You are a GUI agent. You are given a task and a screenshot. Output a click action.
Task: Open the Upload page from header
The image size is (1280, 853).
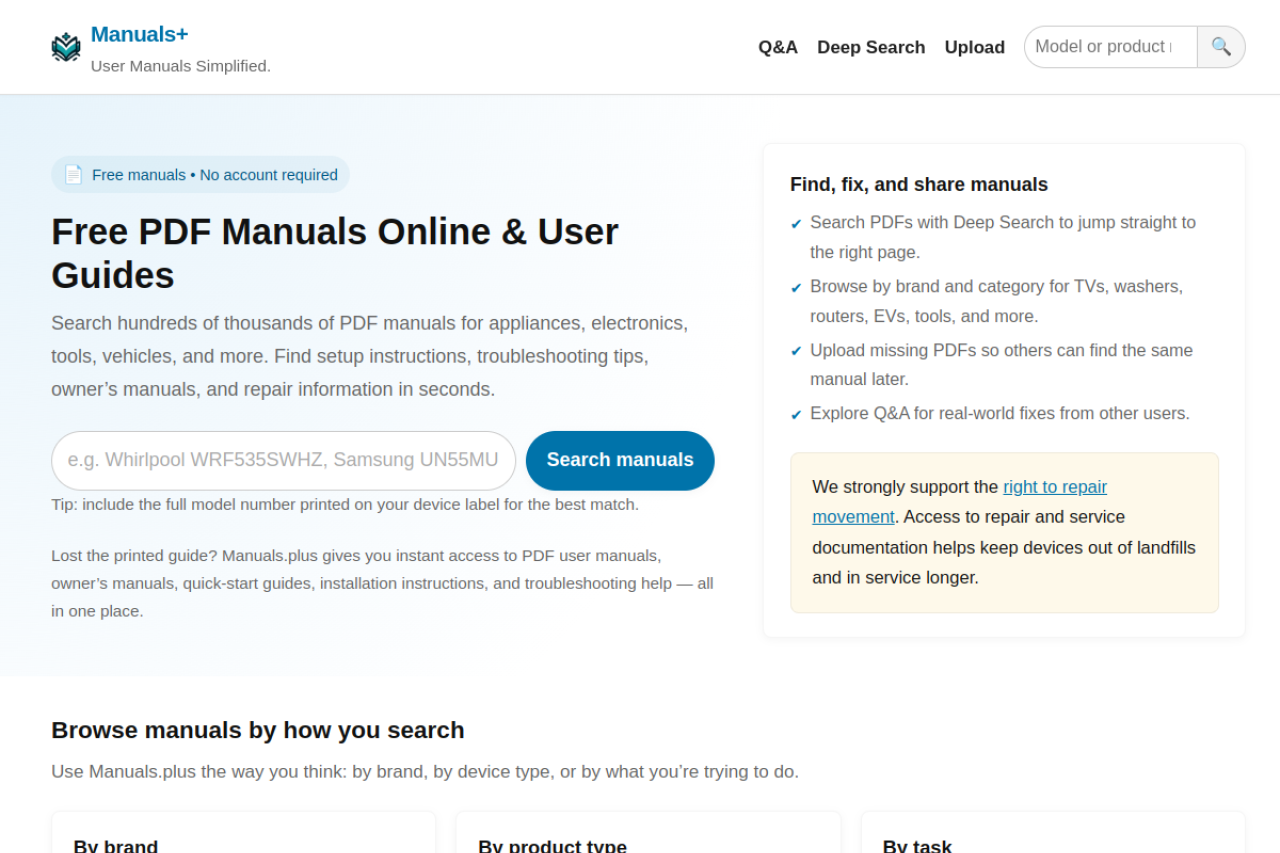point(974,47)
